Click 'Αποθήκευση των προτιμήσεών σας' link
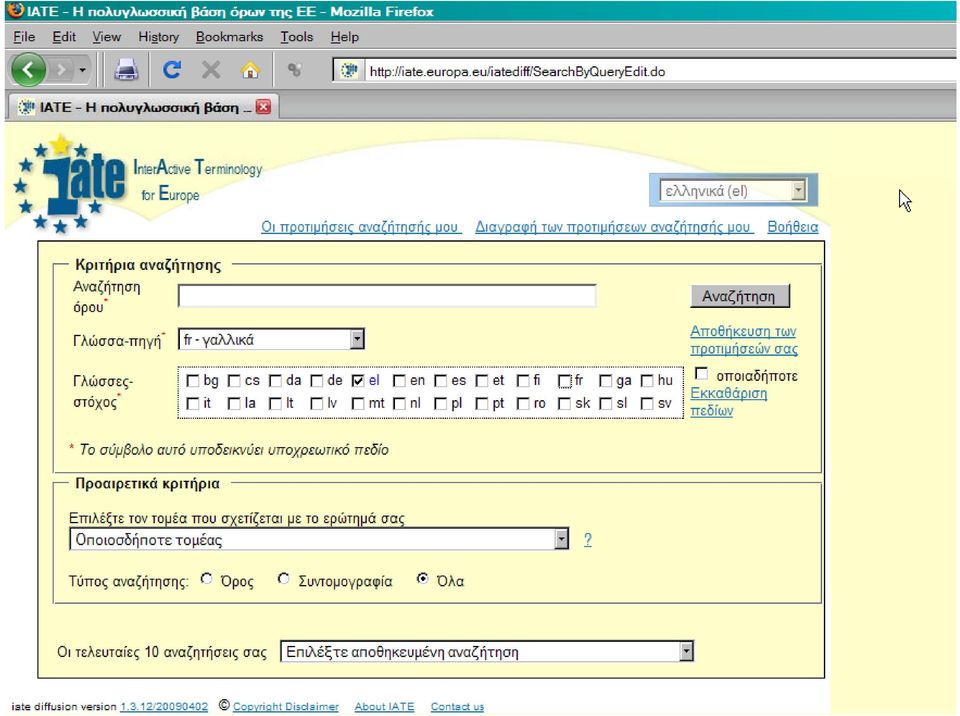The width and height of the screenshot is (960, 716). pos(744,340)
